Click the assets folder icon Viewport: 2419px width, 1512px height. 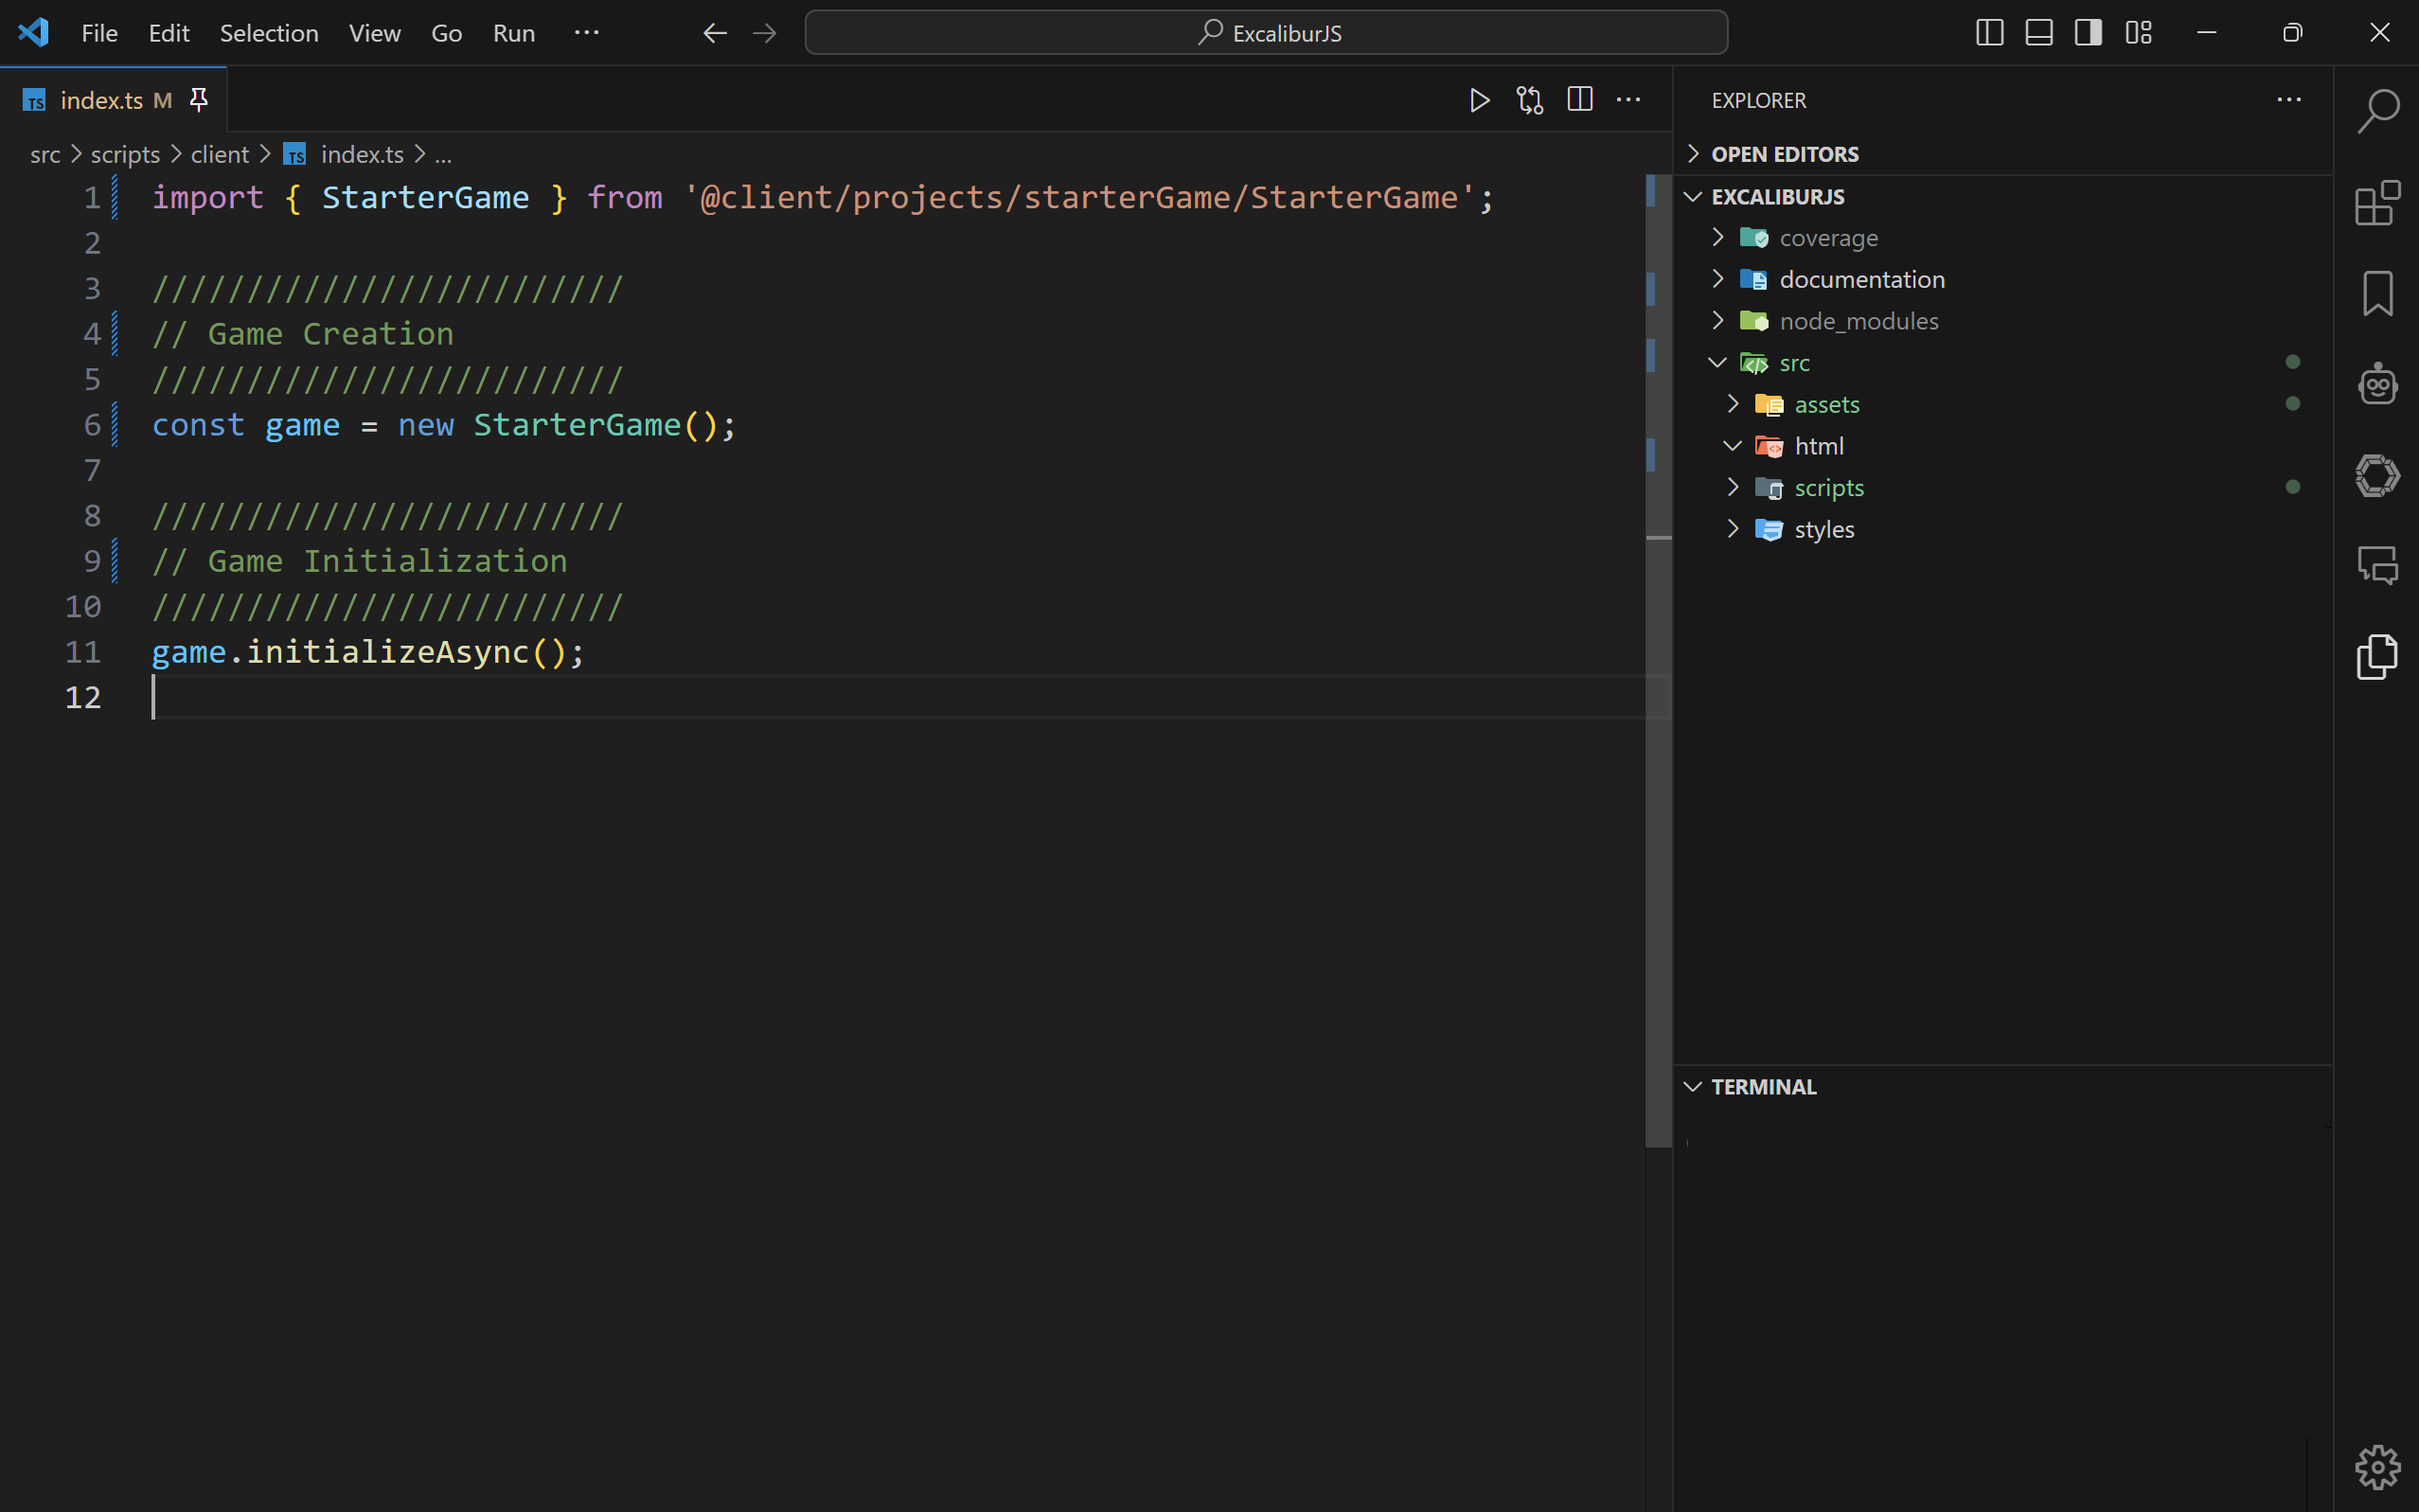coord(1769,404)
